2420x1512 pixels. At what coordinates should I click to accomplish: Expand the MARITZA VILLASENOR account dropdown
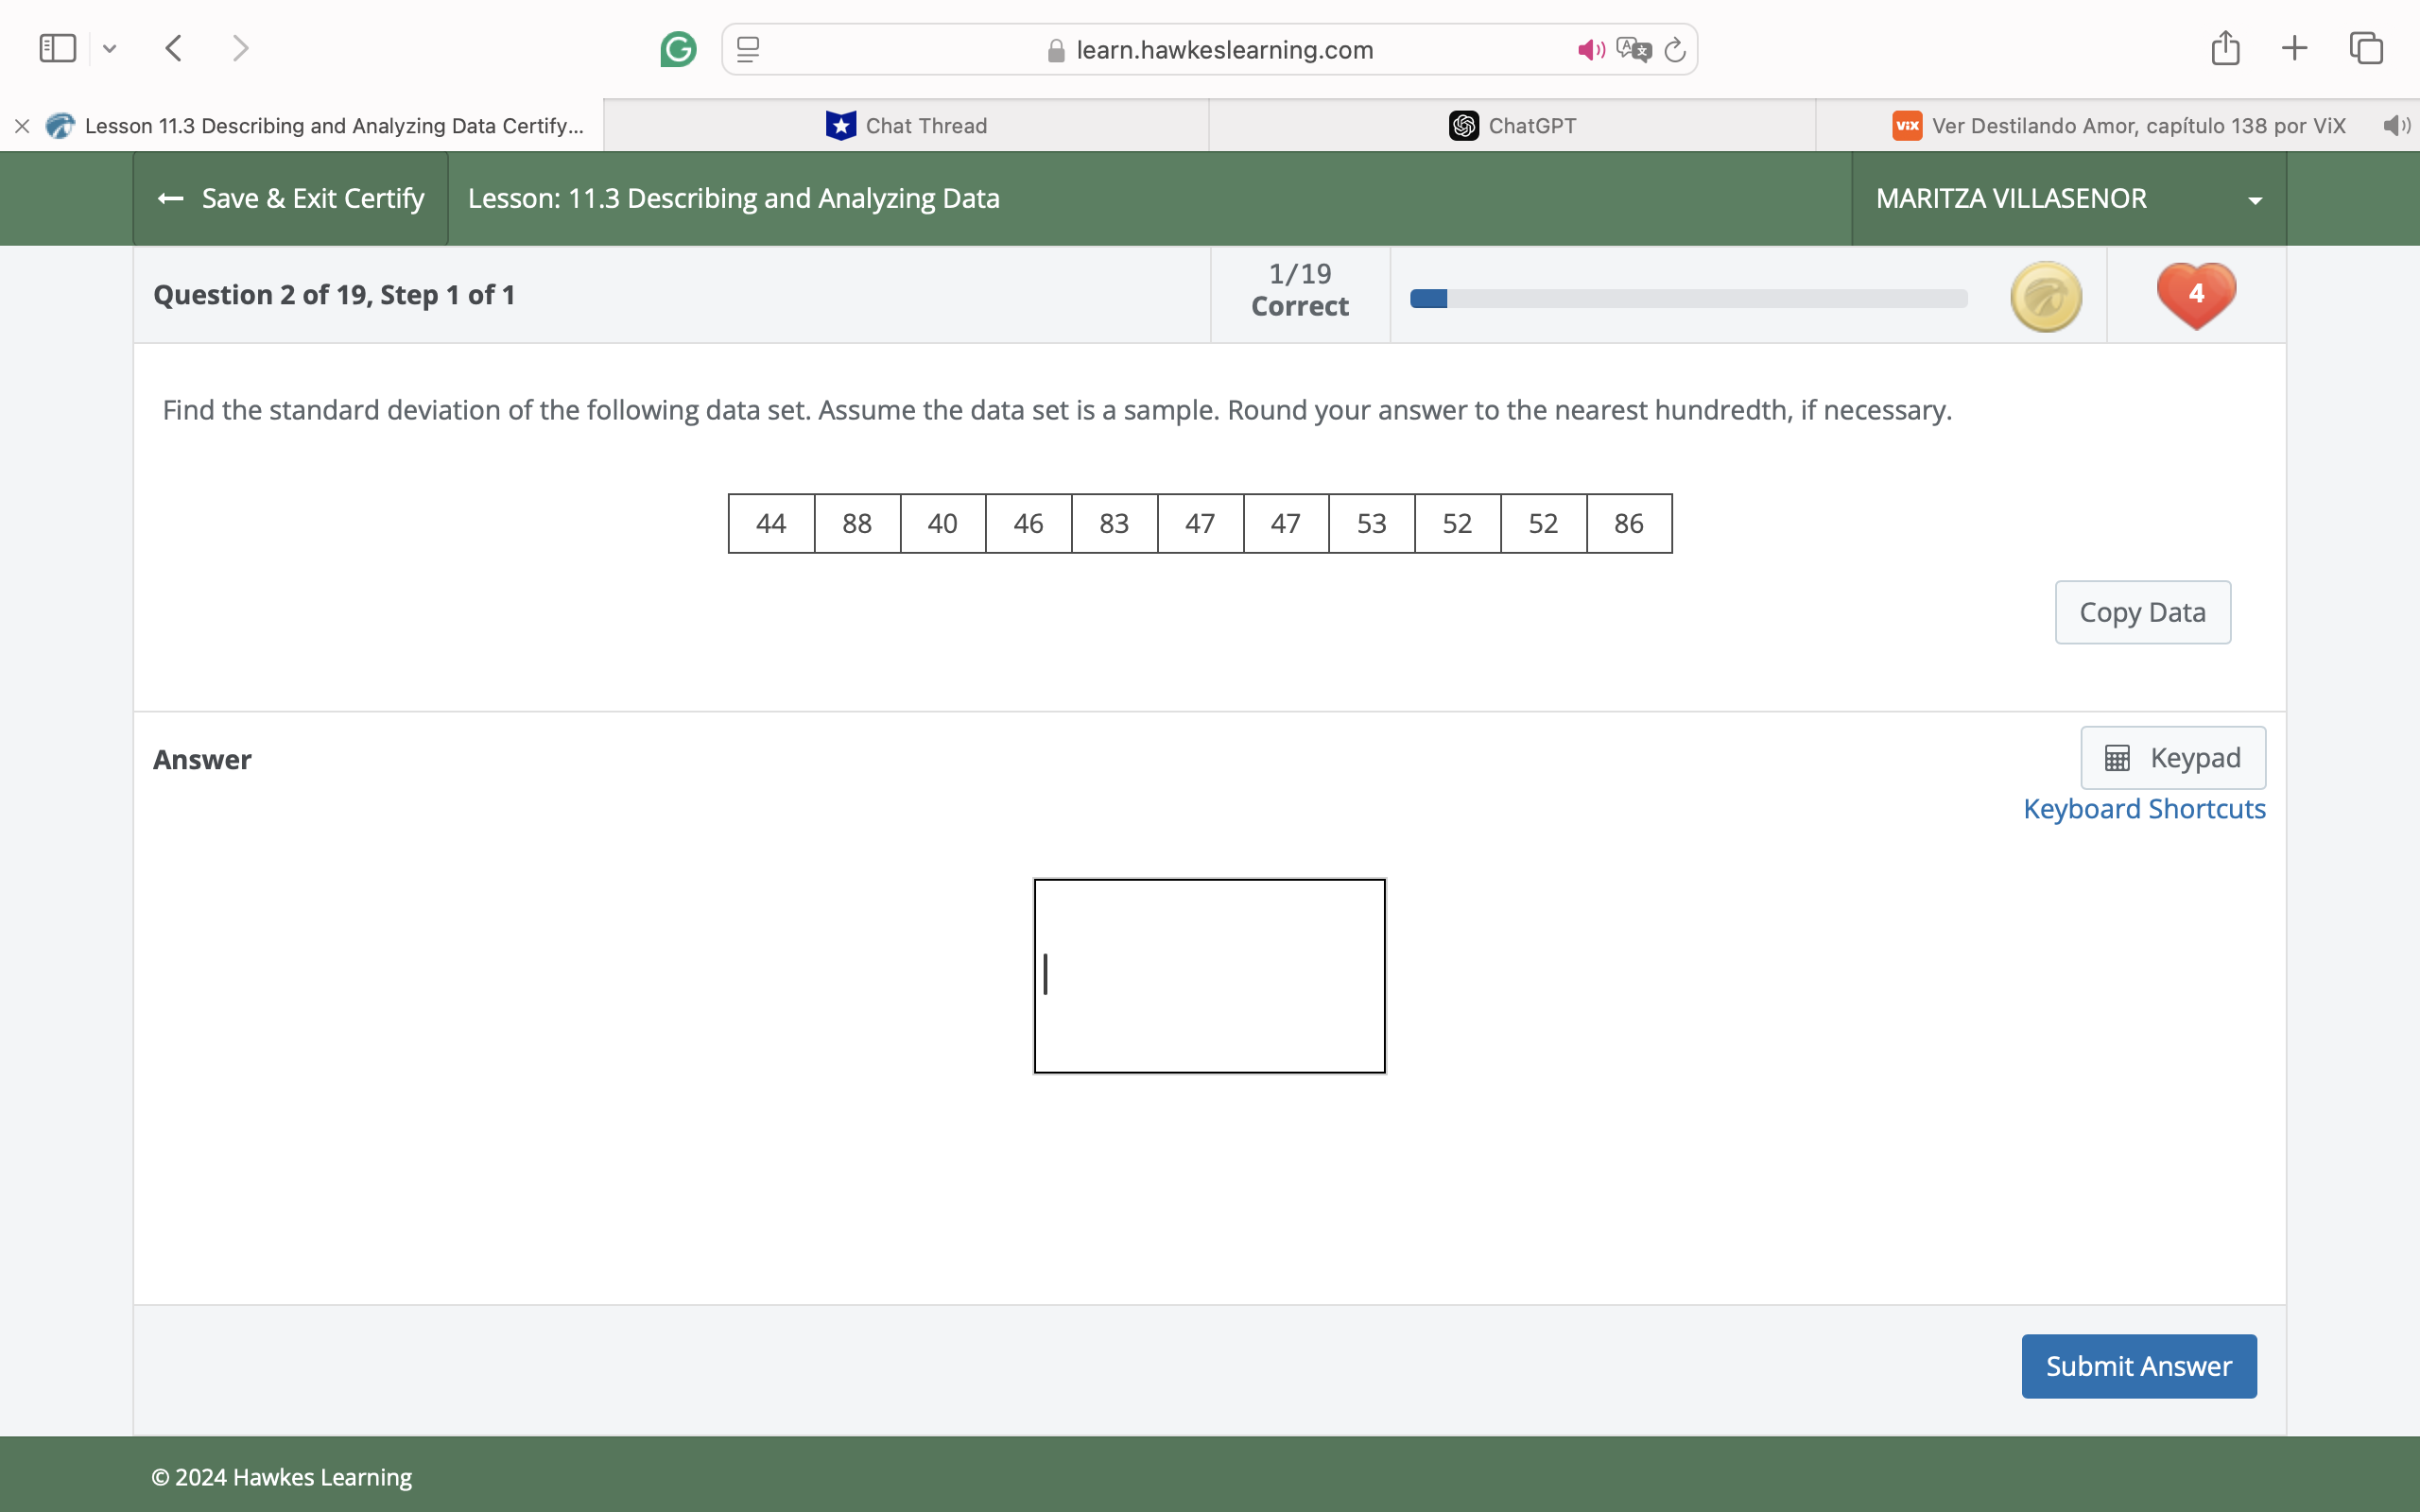tap(2255, 199)
